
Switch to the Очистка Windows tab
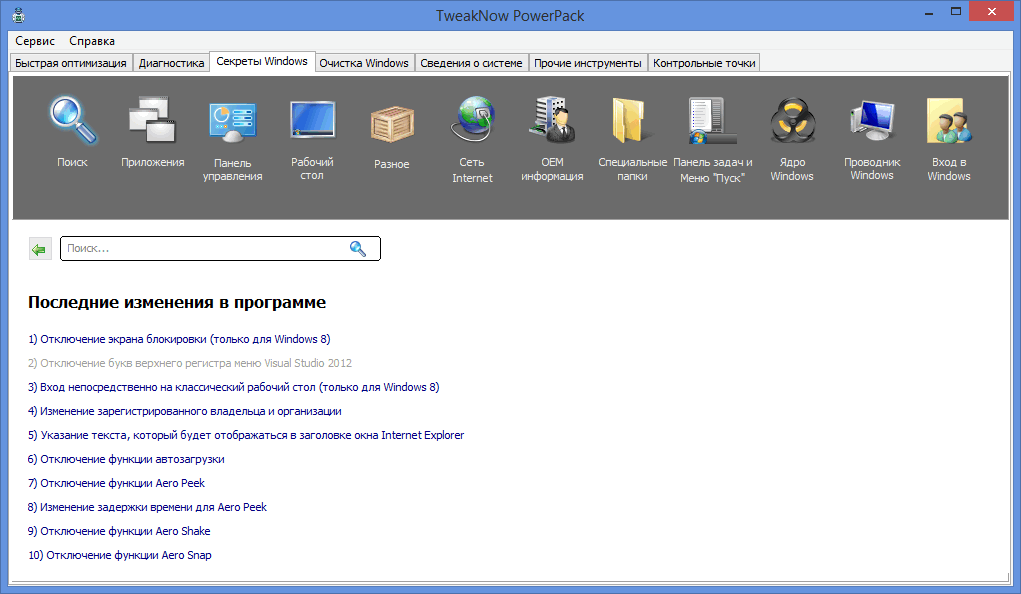pyautogui.click(x=364, y=63)
